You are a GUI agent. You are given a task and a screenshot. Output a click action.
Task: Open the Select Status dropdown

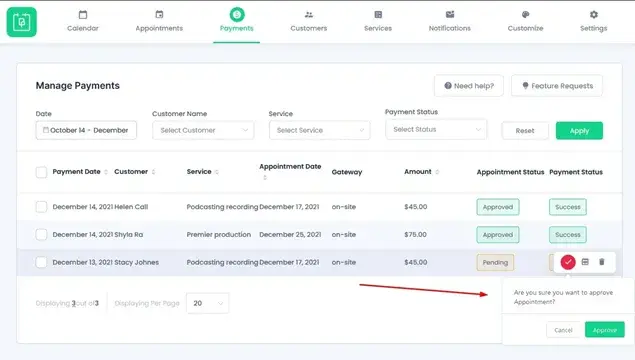[x=436, y=130]
